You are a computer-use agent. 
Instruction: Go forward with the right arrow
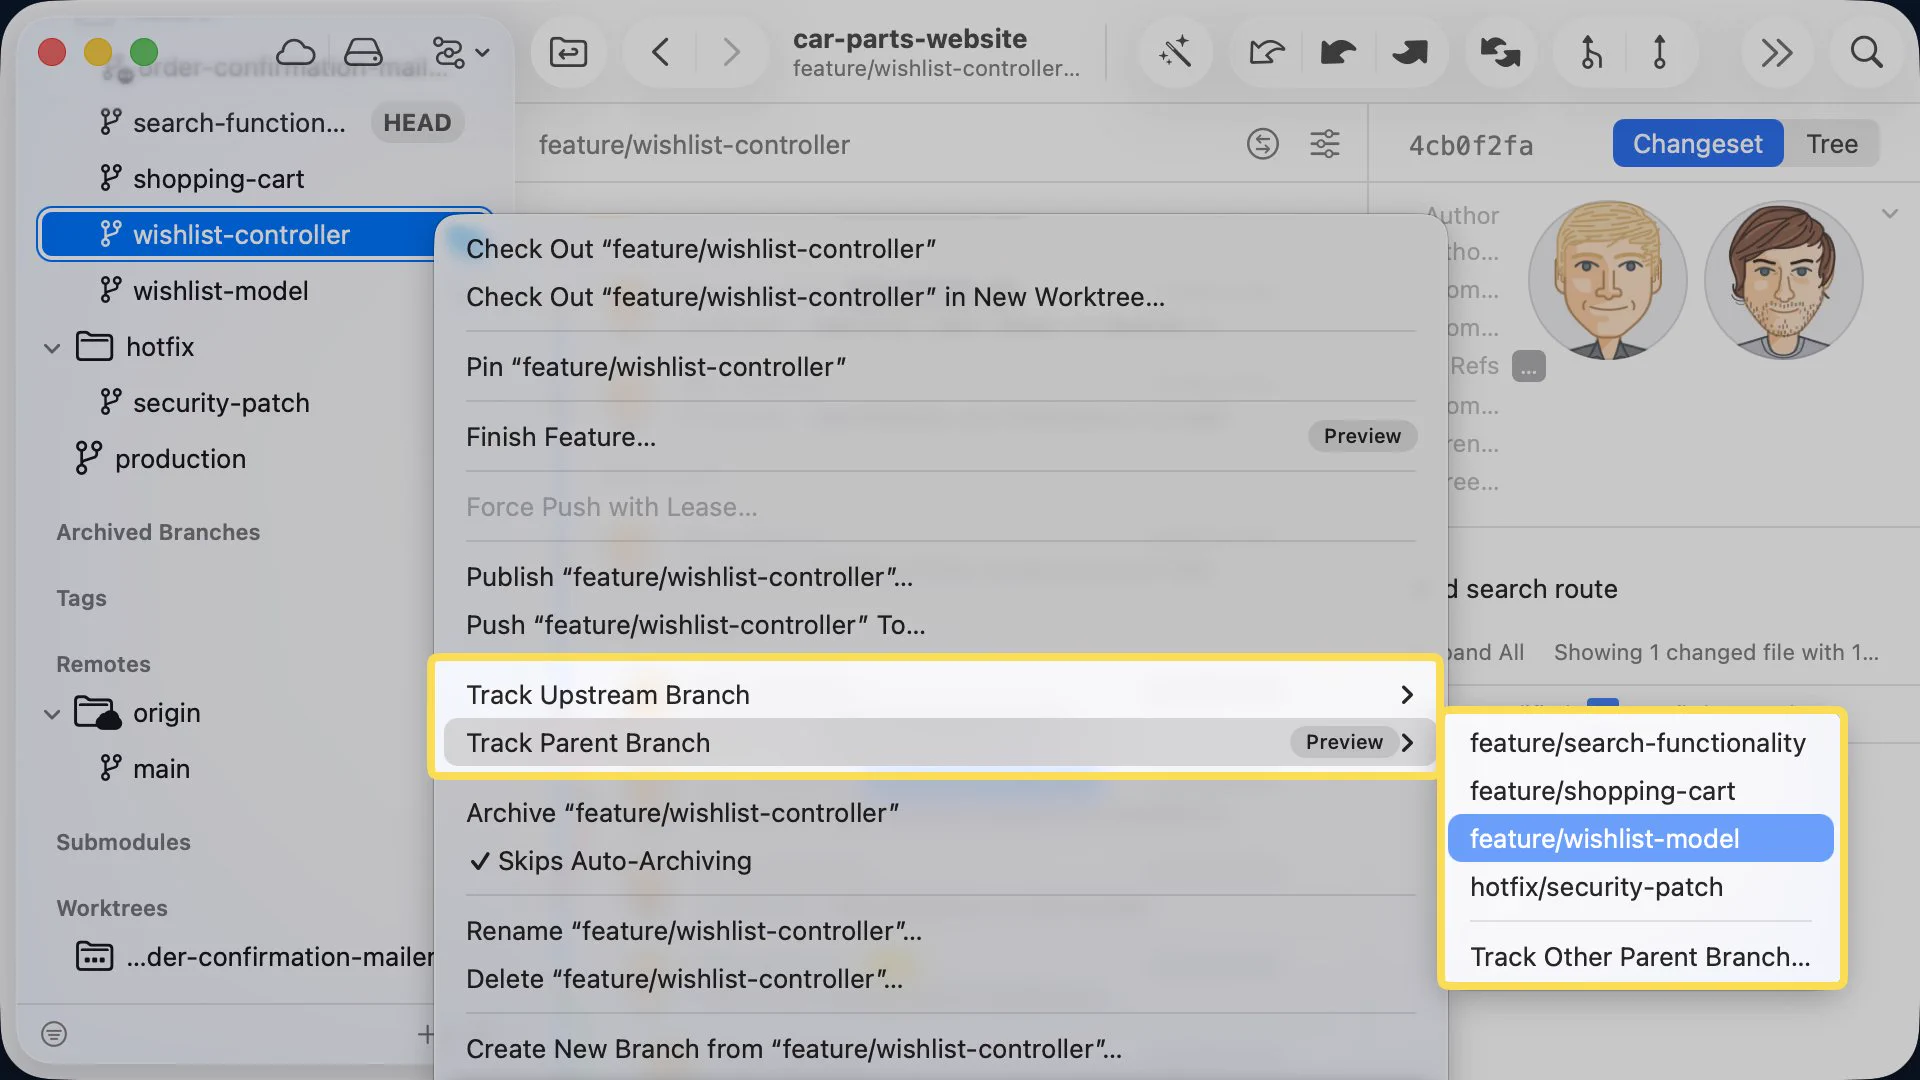(x=732, y=52)
